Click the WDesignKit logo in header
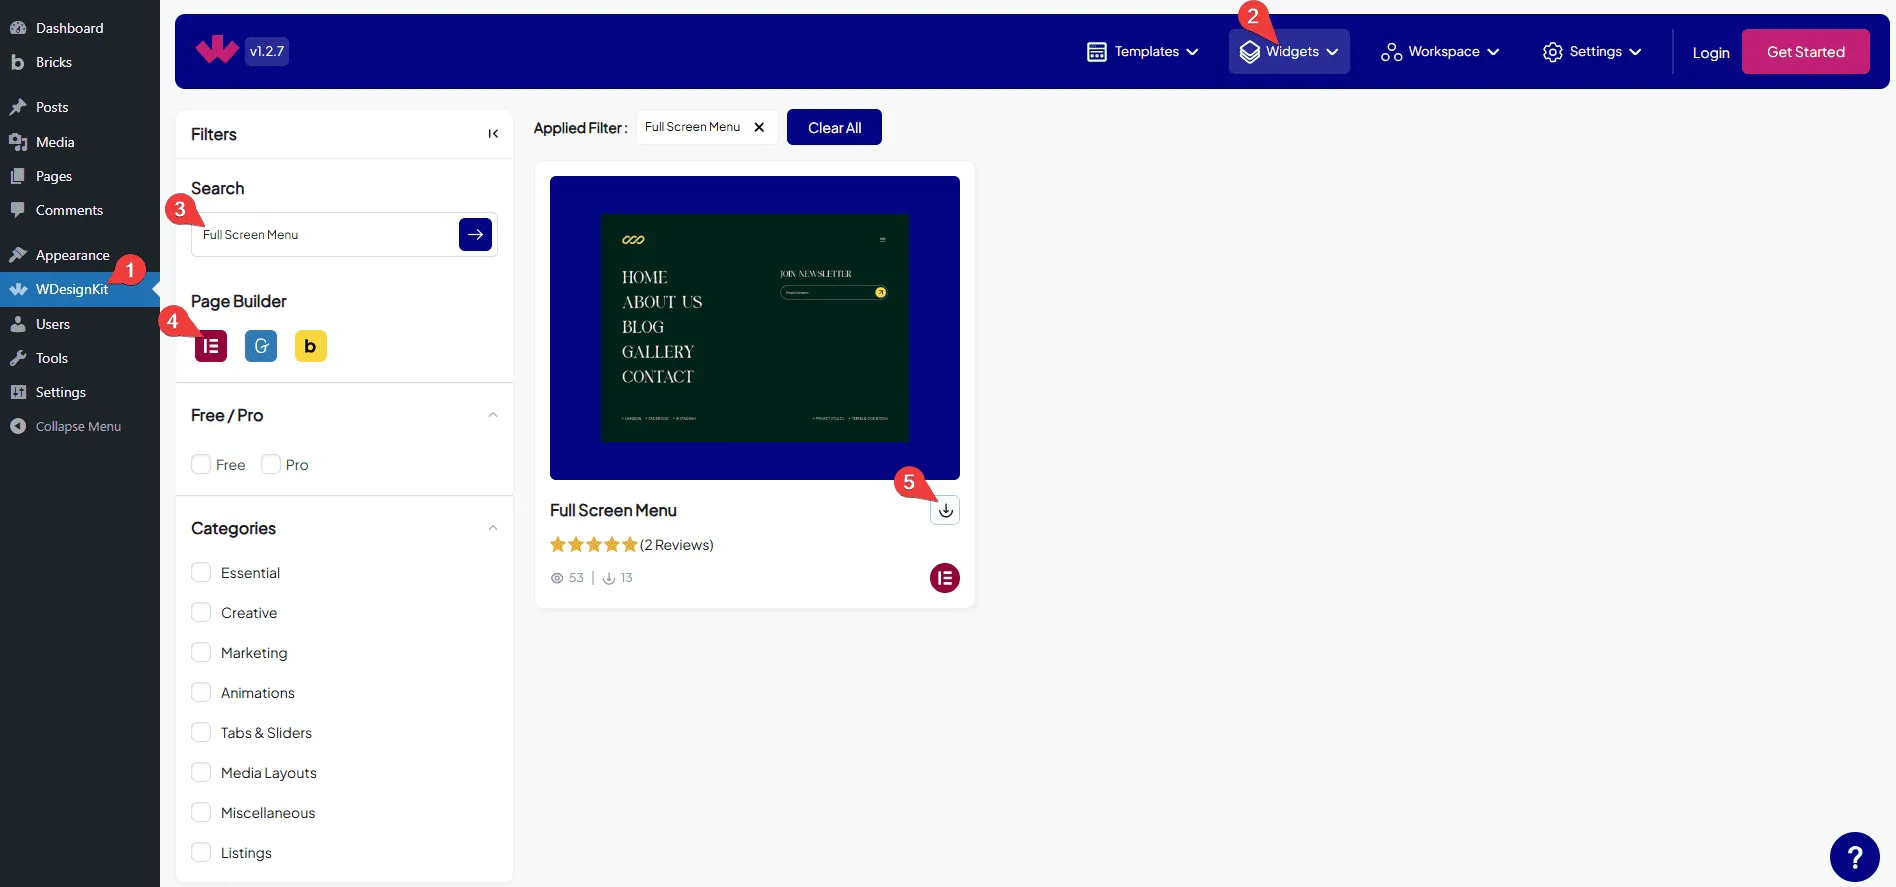This screenshot has height=887, width=1896. coord(217,51)
